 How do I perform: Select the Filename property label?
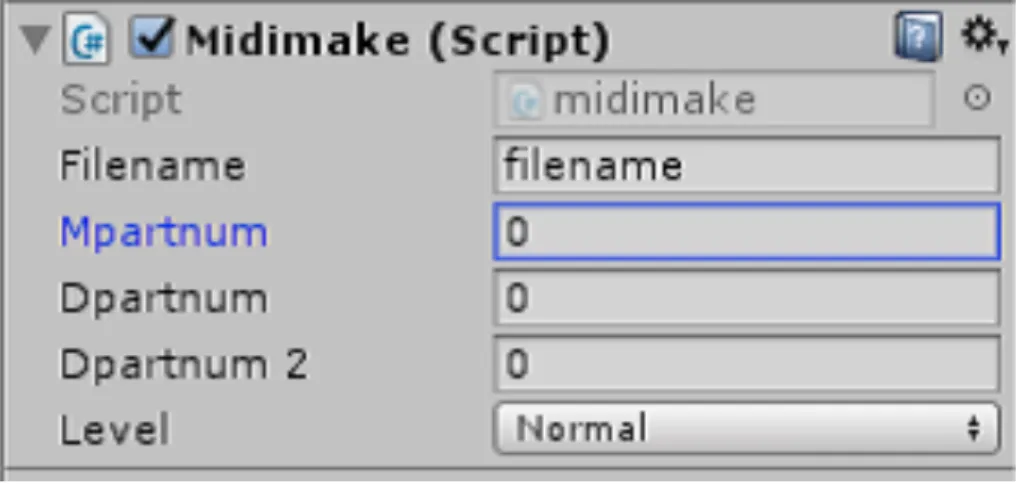pyautogui.click(x=153, y=165)
